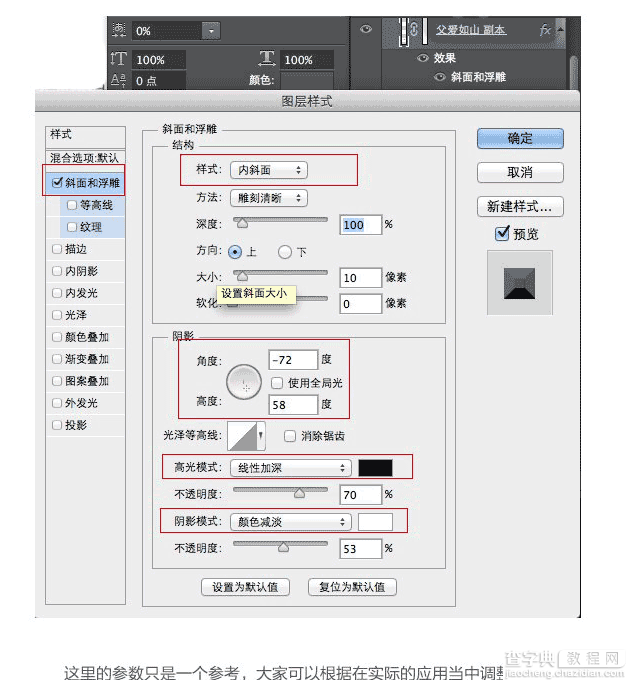Toggle visibility of 父爱如山 副本 layer

click(366, 29)
